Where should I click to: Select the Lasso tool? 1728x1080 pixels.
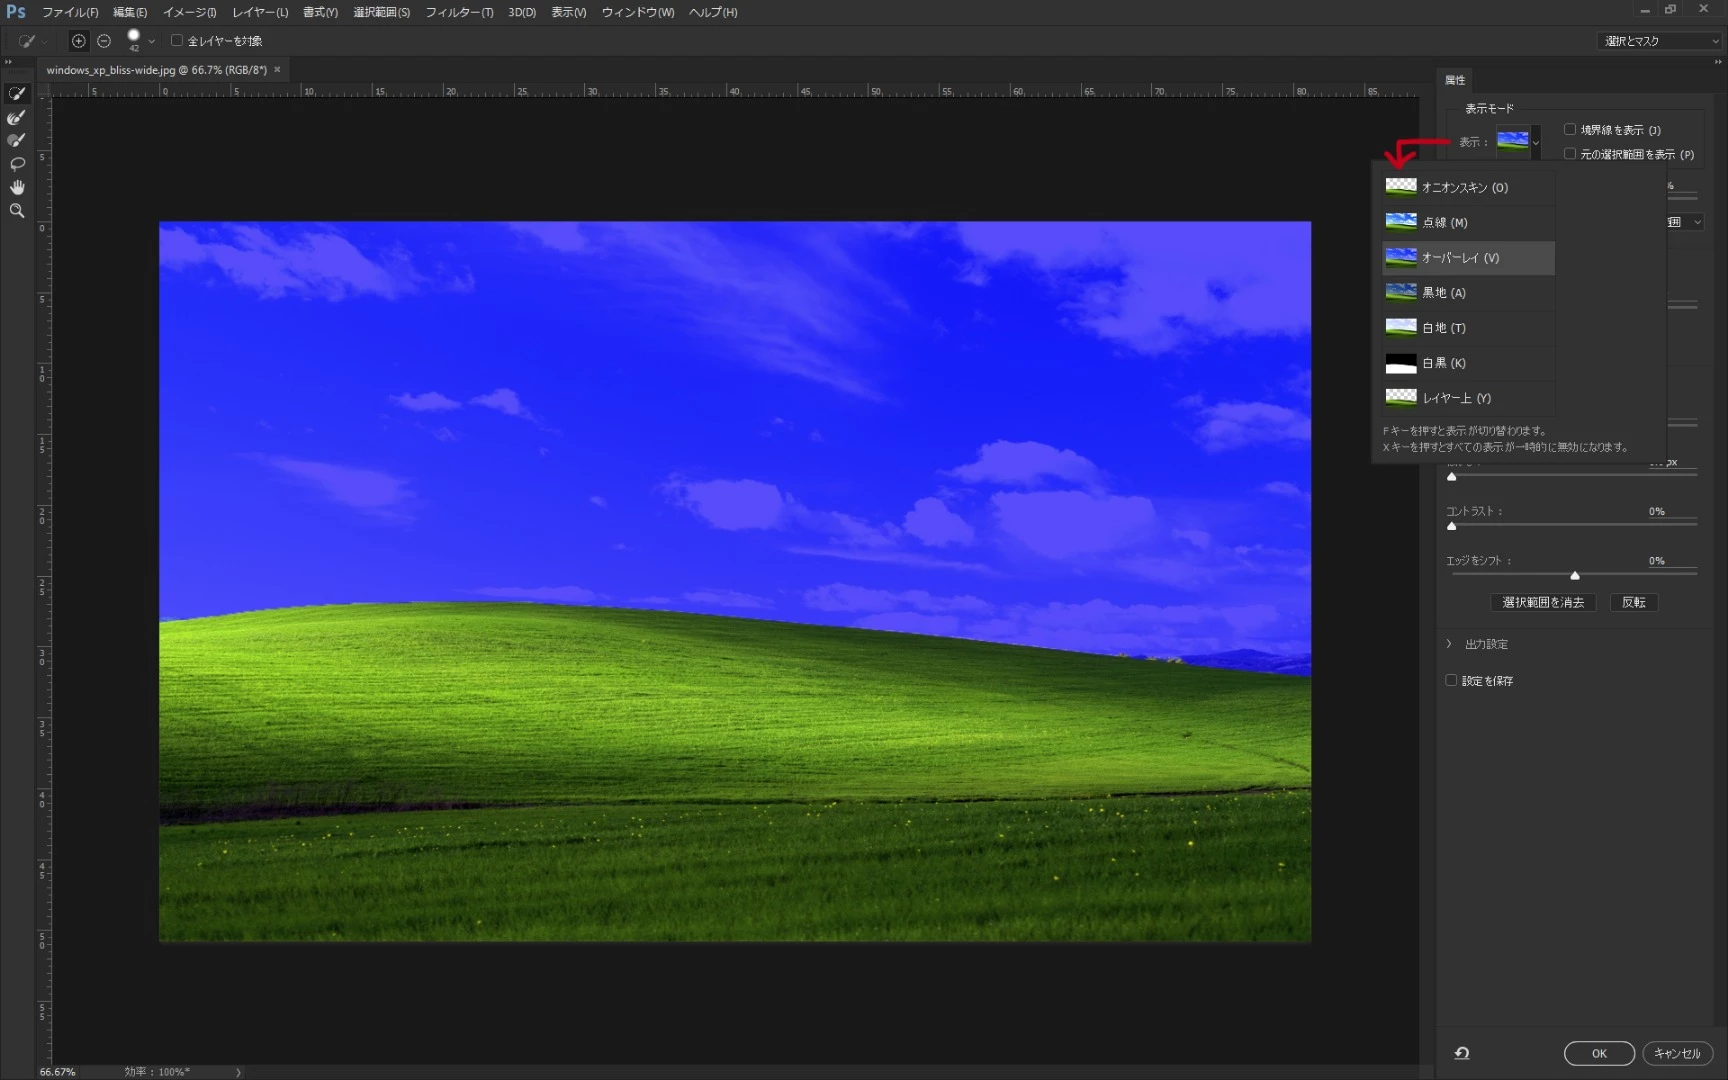point(17,164)
